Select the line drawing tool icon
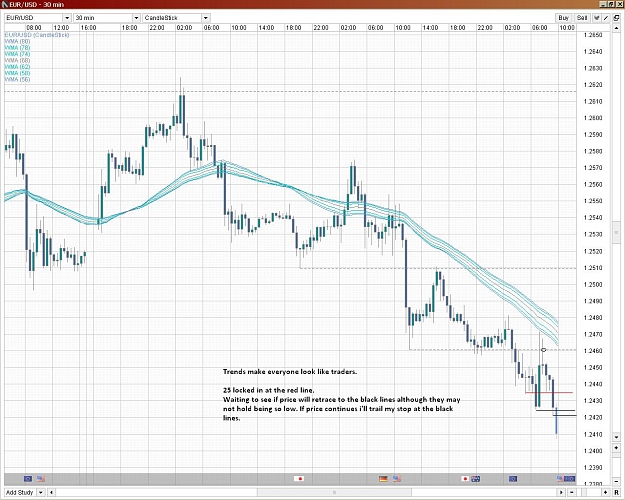 pos(606,18)
